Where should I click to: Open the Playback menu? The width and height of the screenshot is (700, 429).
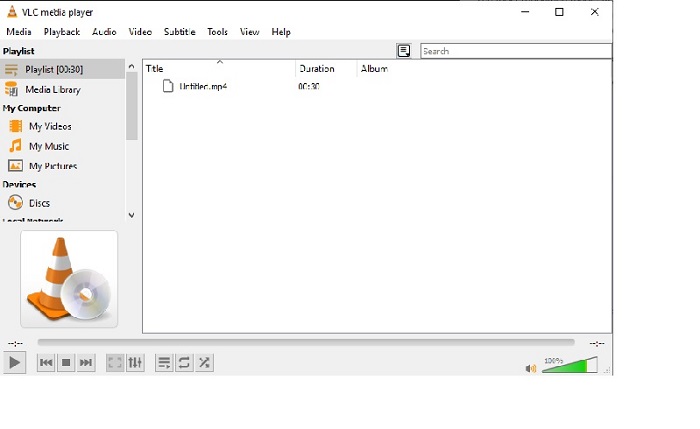point(62,32)
